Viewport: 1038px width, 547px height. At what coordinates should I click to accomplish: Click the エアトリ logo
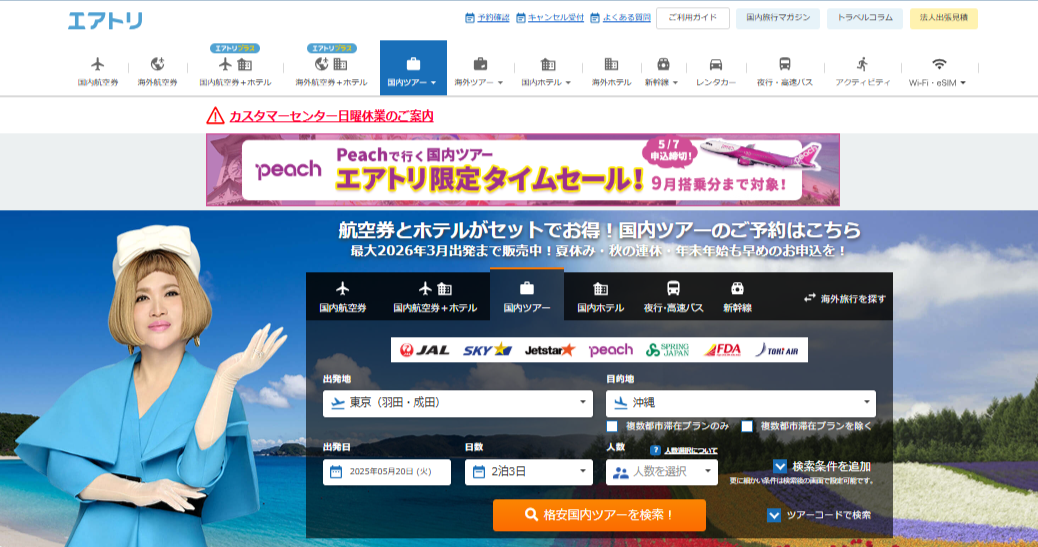(105, 21)
